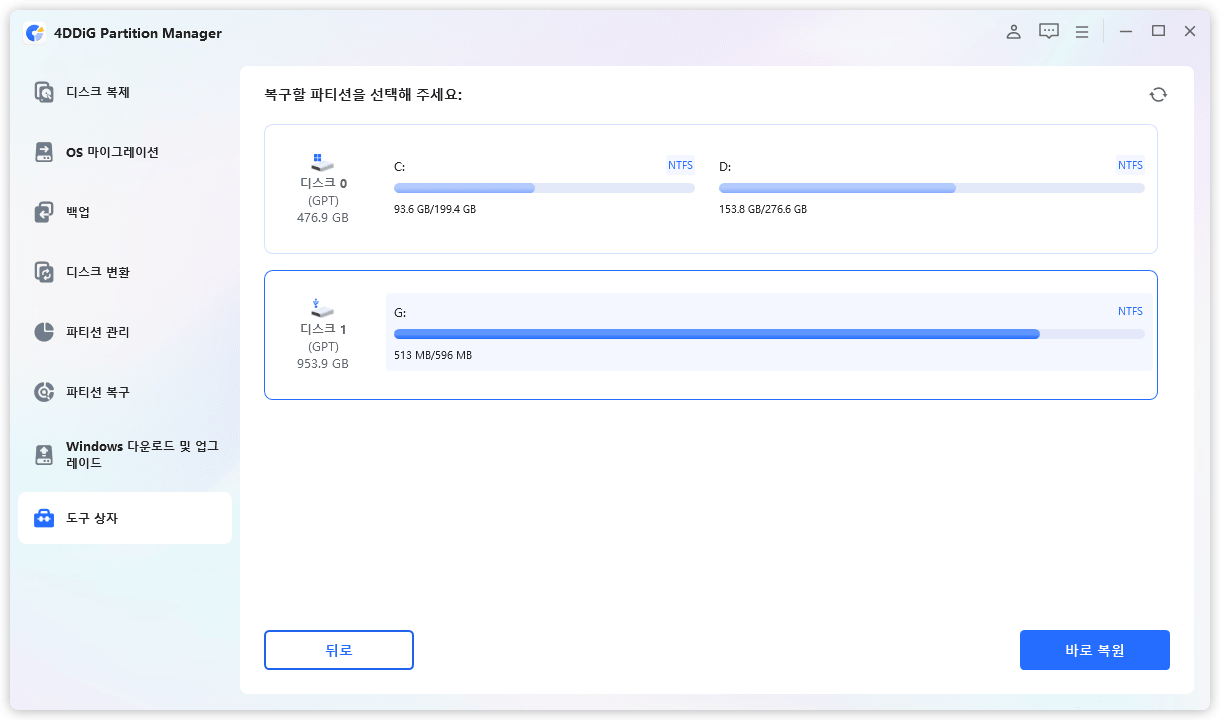This screenshot has height=720, width=1220.
Task: Select the D: partition on Disk 0
Action: tap(930, 188)
